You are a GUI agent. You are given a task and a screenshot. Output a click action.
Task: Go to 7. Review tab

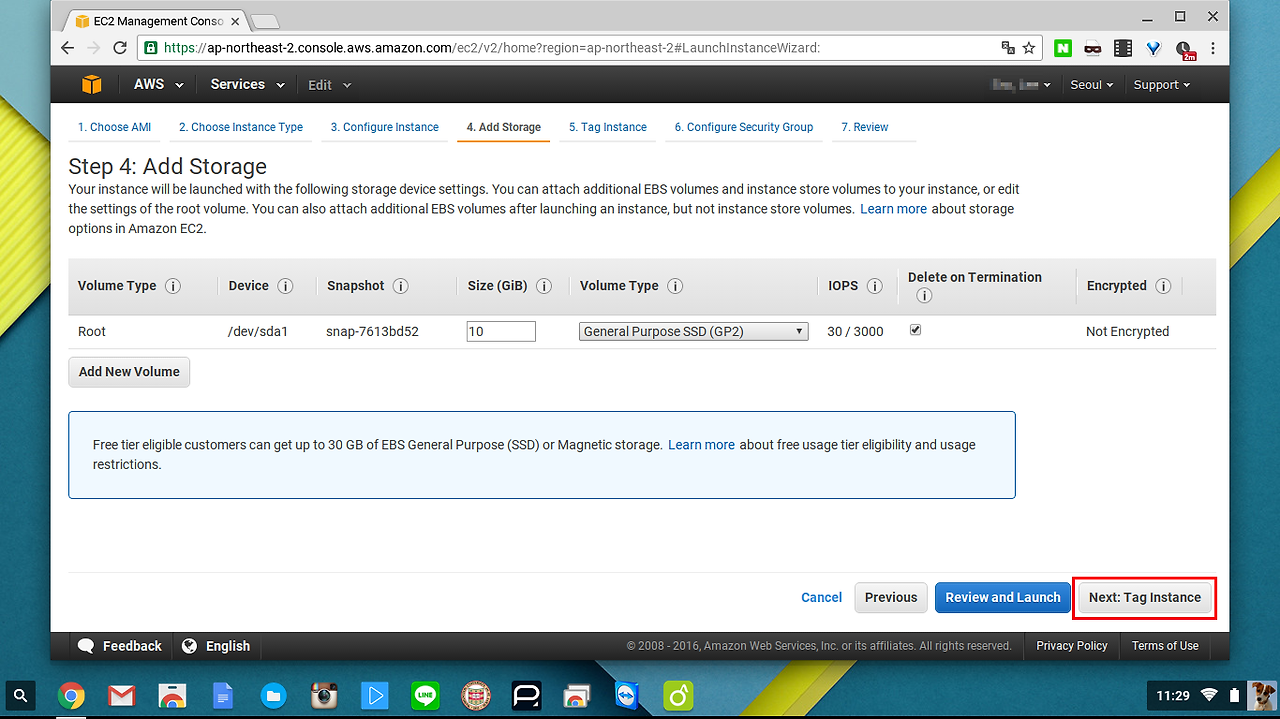[864, 127]
